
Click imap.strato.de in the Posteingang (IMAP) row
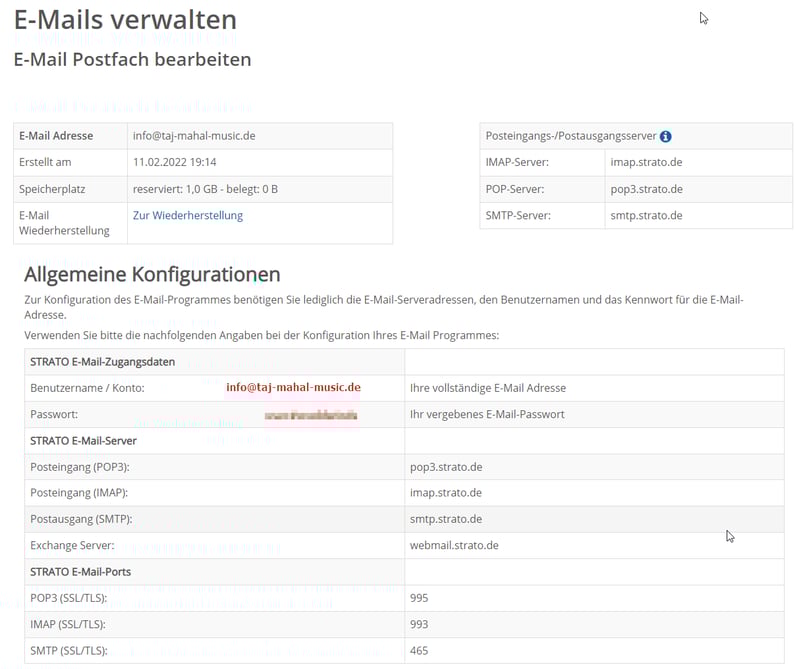pos(446,493)
